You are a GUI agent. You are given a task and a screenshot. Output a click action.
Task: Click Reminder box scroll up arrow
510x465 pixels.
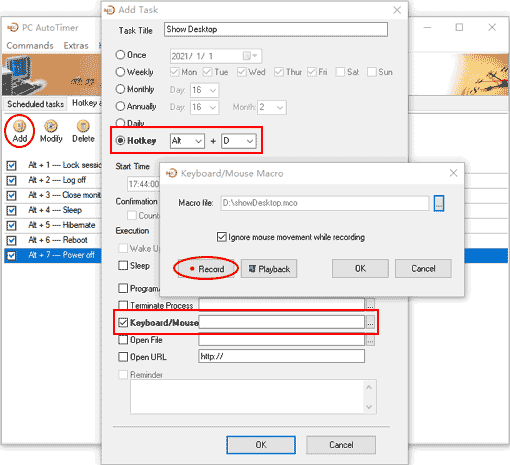[x=369, y=387]
